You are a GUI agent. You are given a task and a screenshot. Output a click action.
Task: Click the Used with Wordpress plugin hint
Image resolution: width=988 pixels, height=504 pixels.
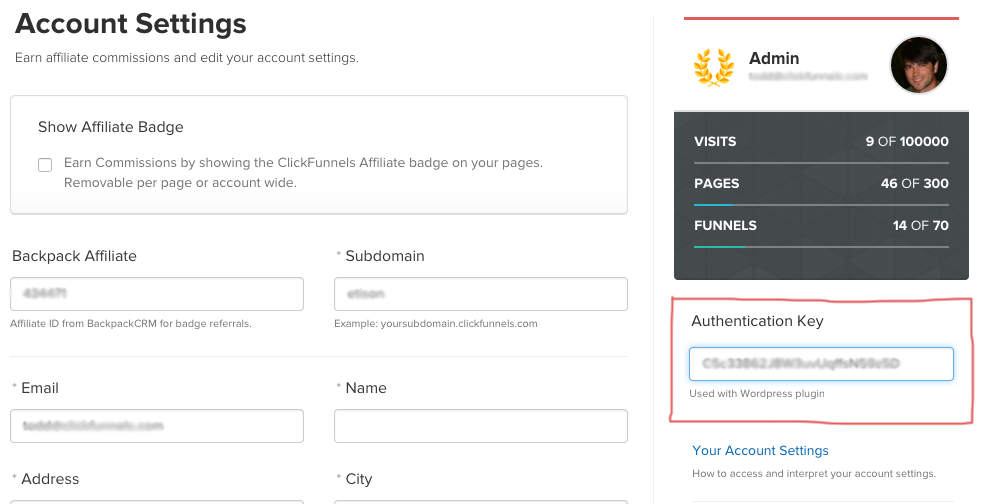757,393
